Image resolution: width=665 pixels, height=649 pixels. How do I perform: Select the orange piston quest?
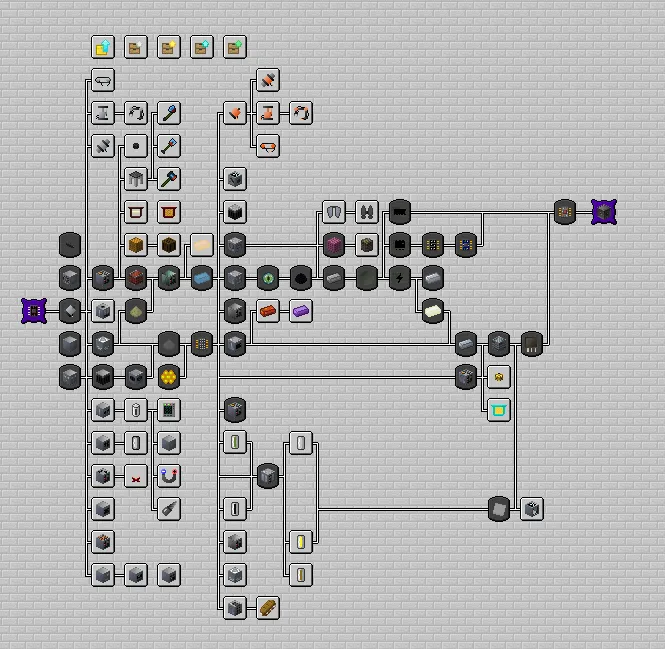click(x=268, y=113)
